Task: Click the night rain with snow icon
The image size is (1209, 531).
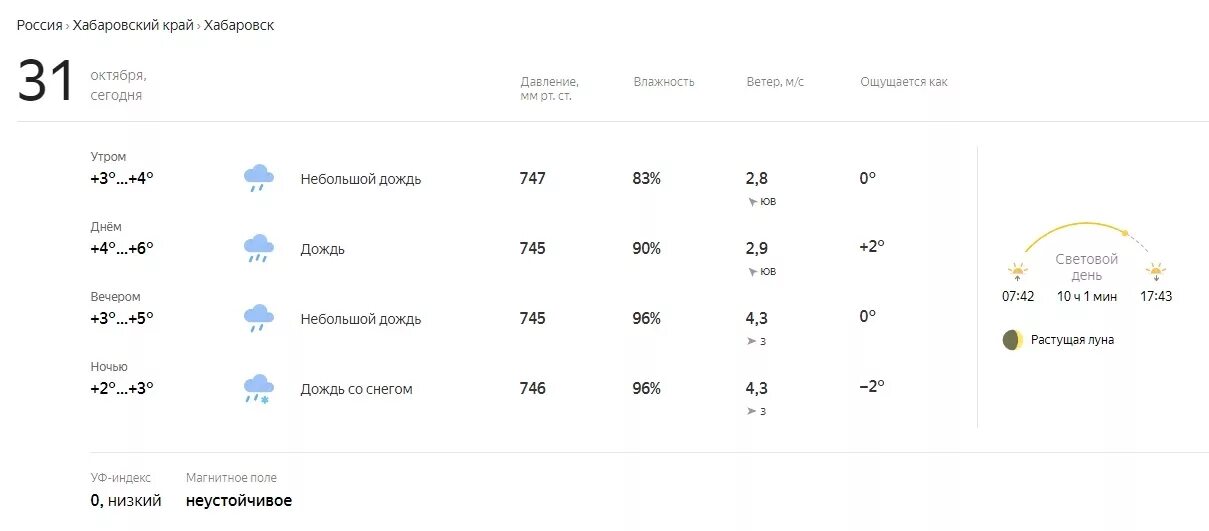Action: 259,388
